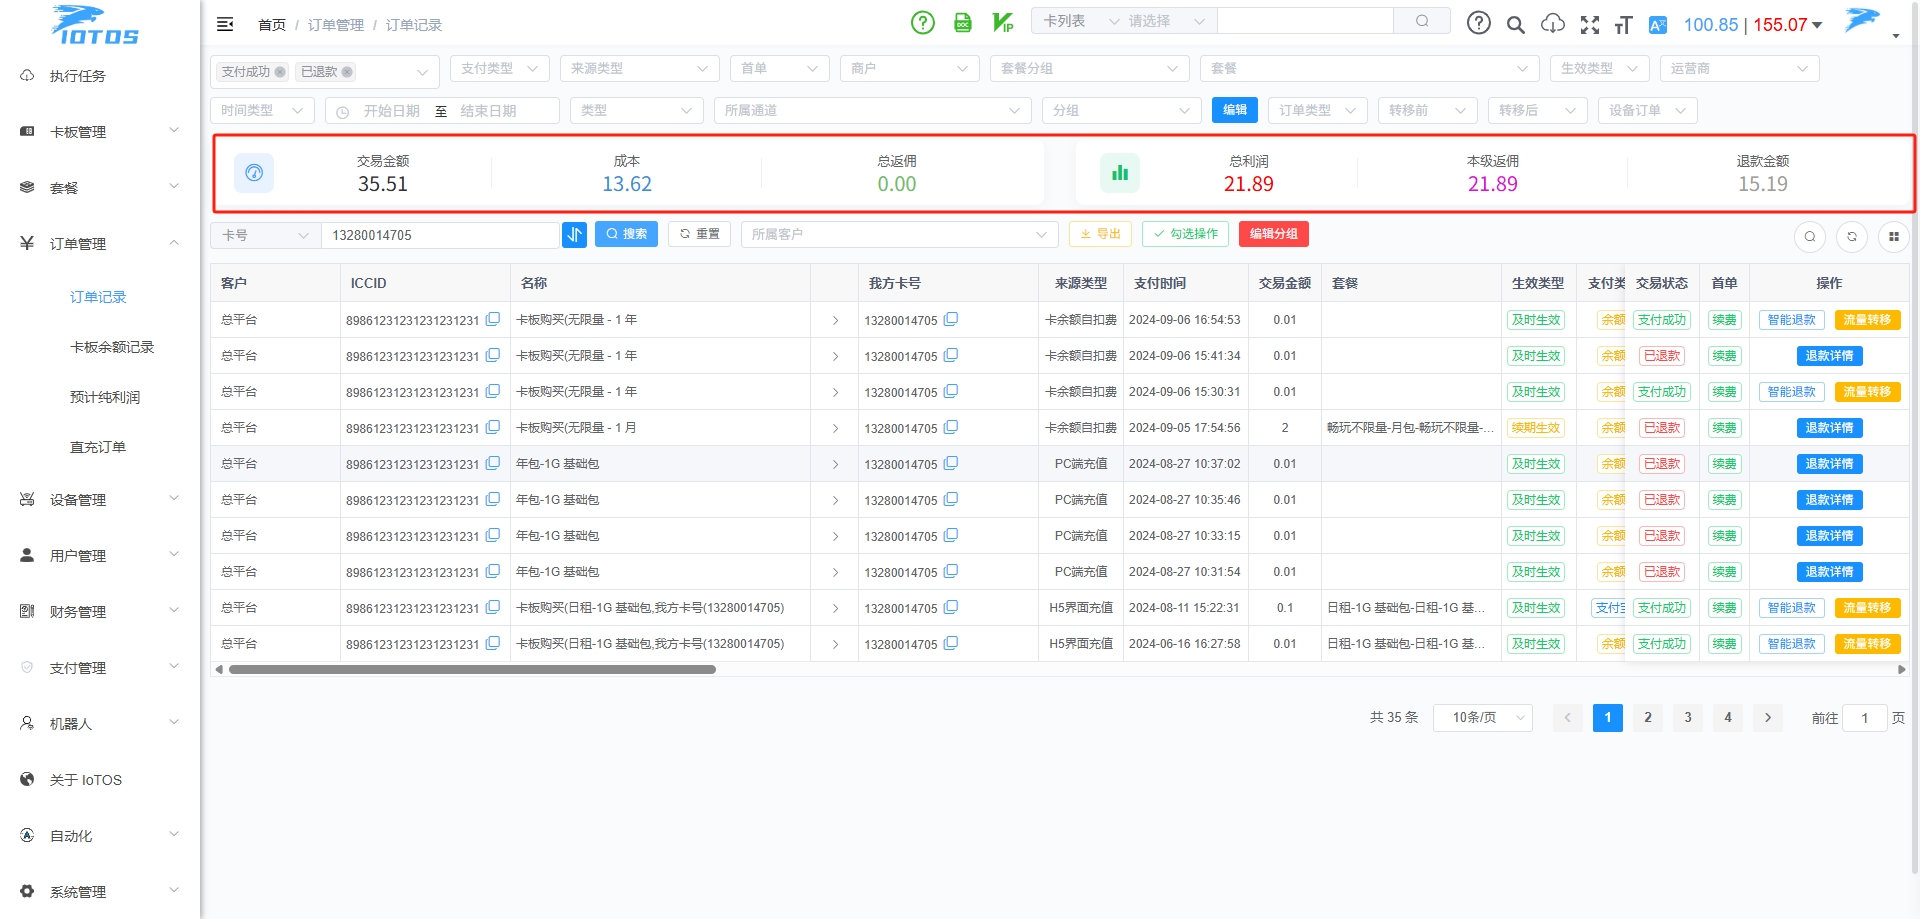Click 智能退款 for the 2024-09-06 15:30:31 order
This screenshot has width=1920, height=919.
pyautogui.click(x=1791, y=392)
